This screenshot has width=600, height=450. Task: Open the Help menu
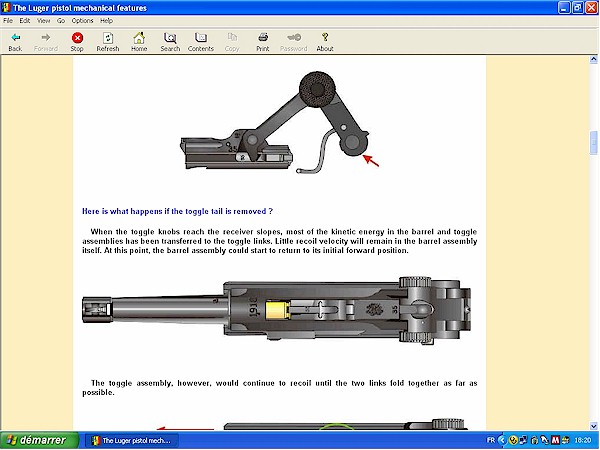(x=106, y=21)
